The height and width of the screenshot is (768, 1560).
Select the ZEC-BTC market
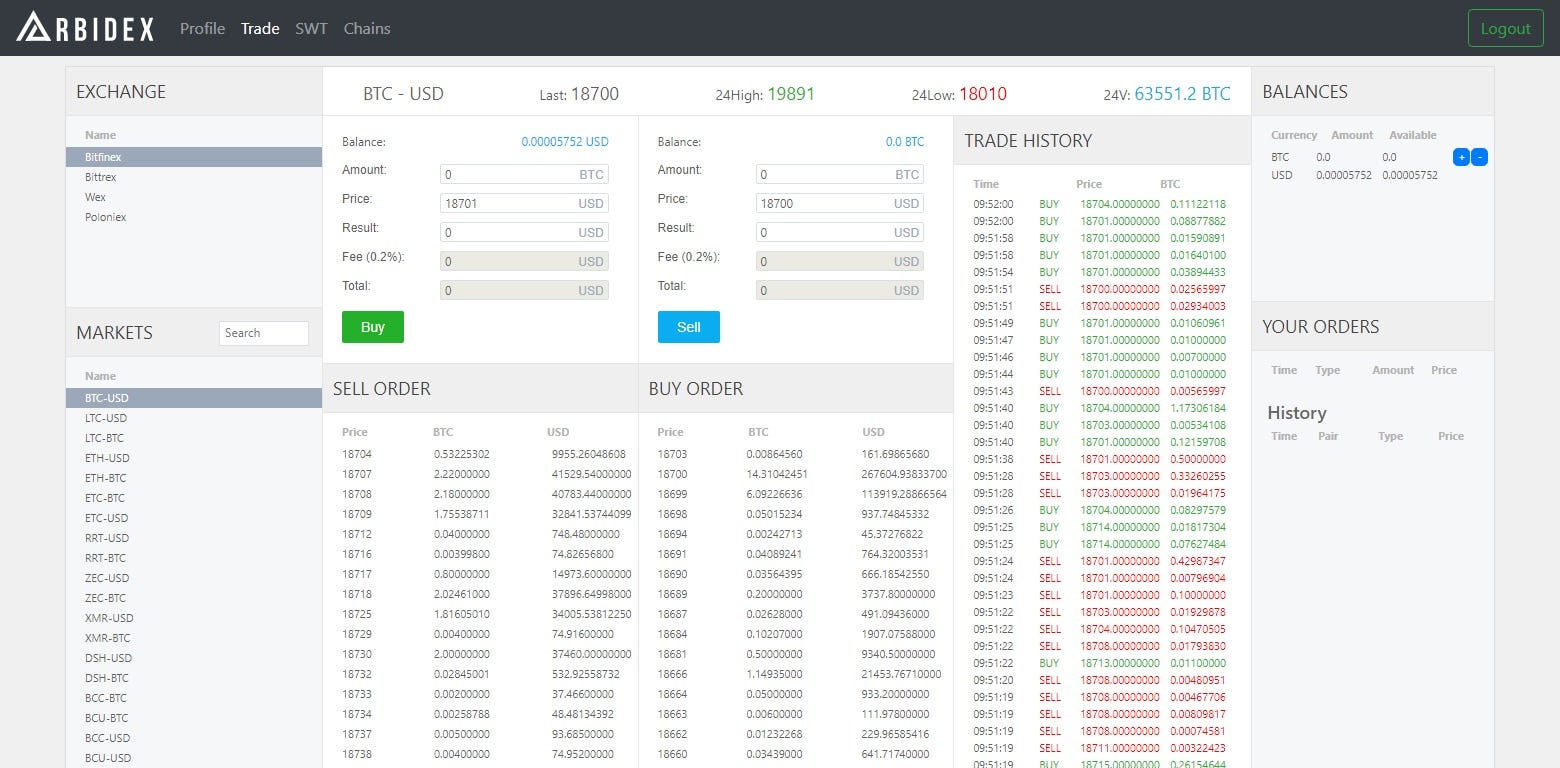pos(194,598)
